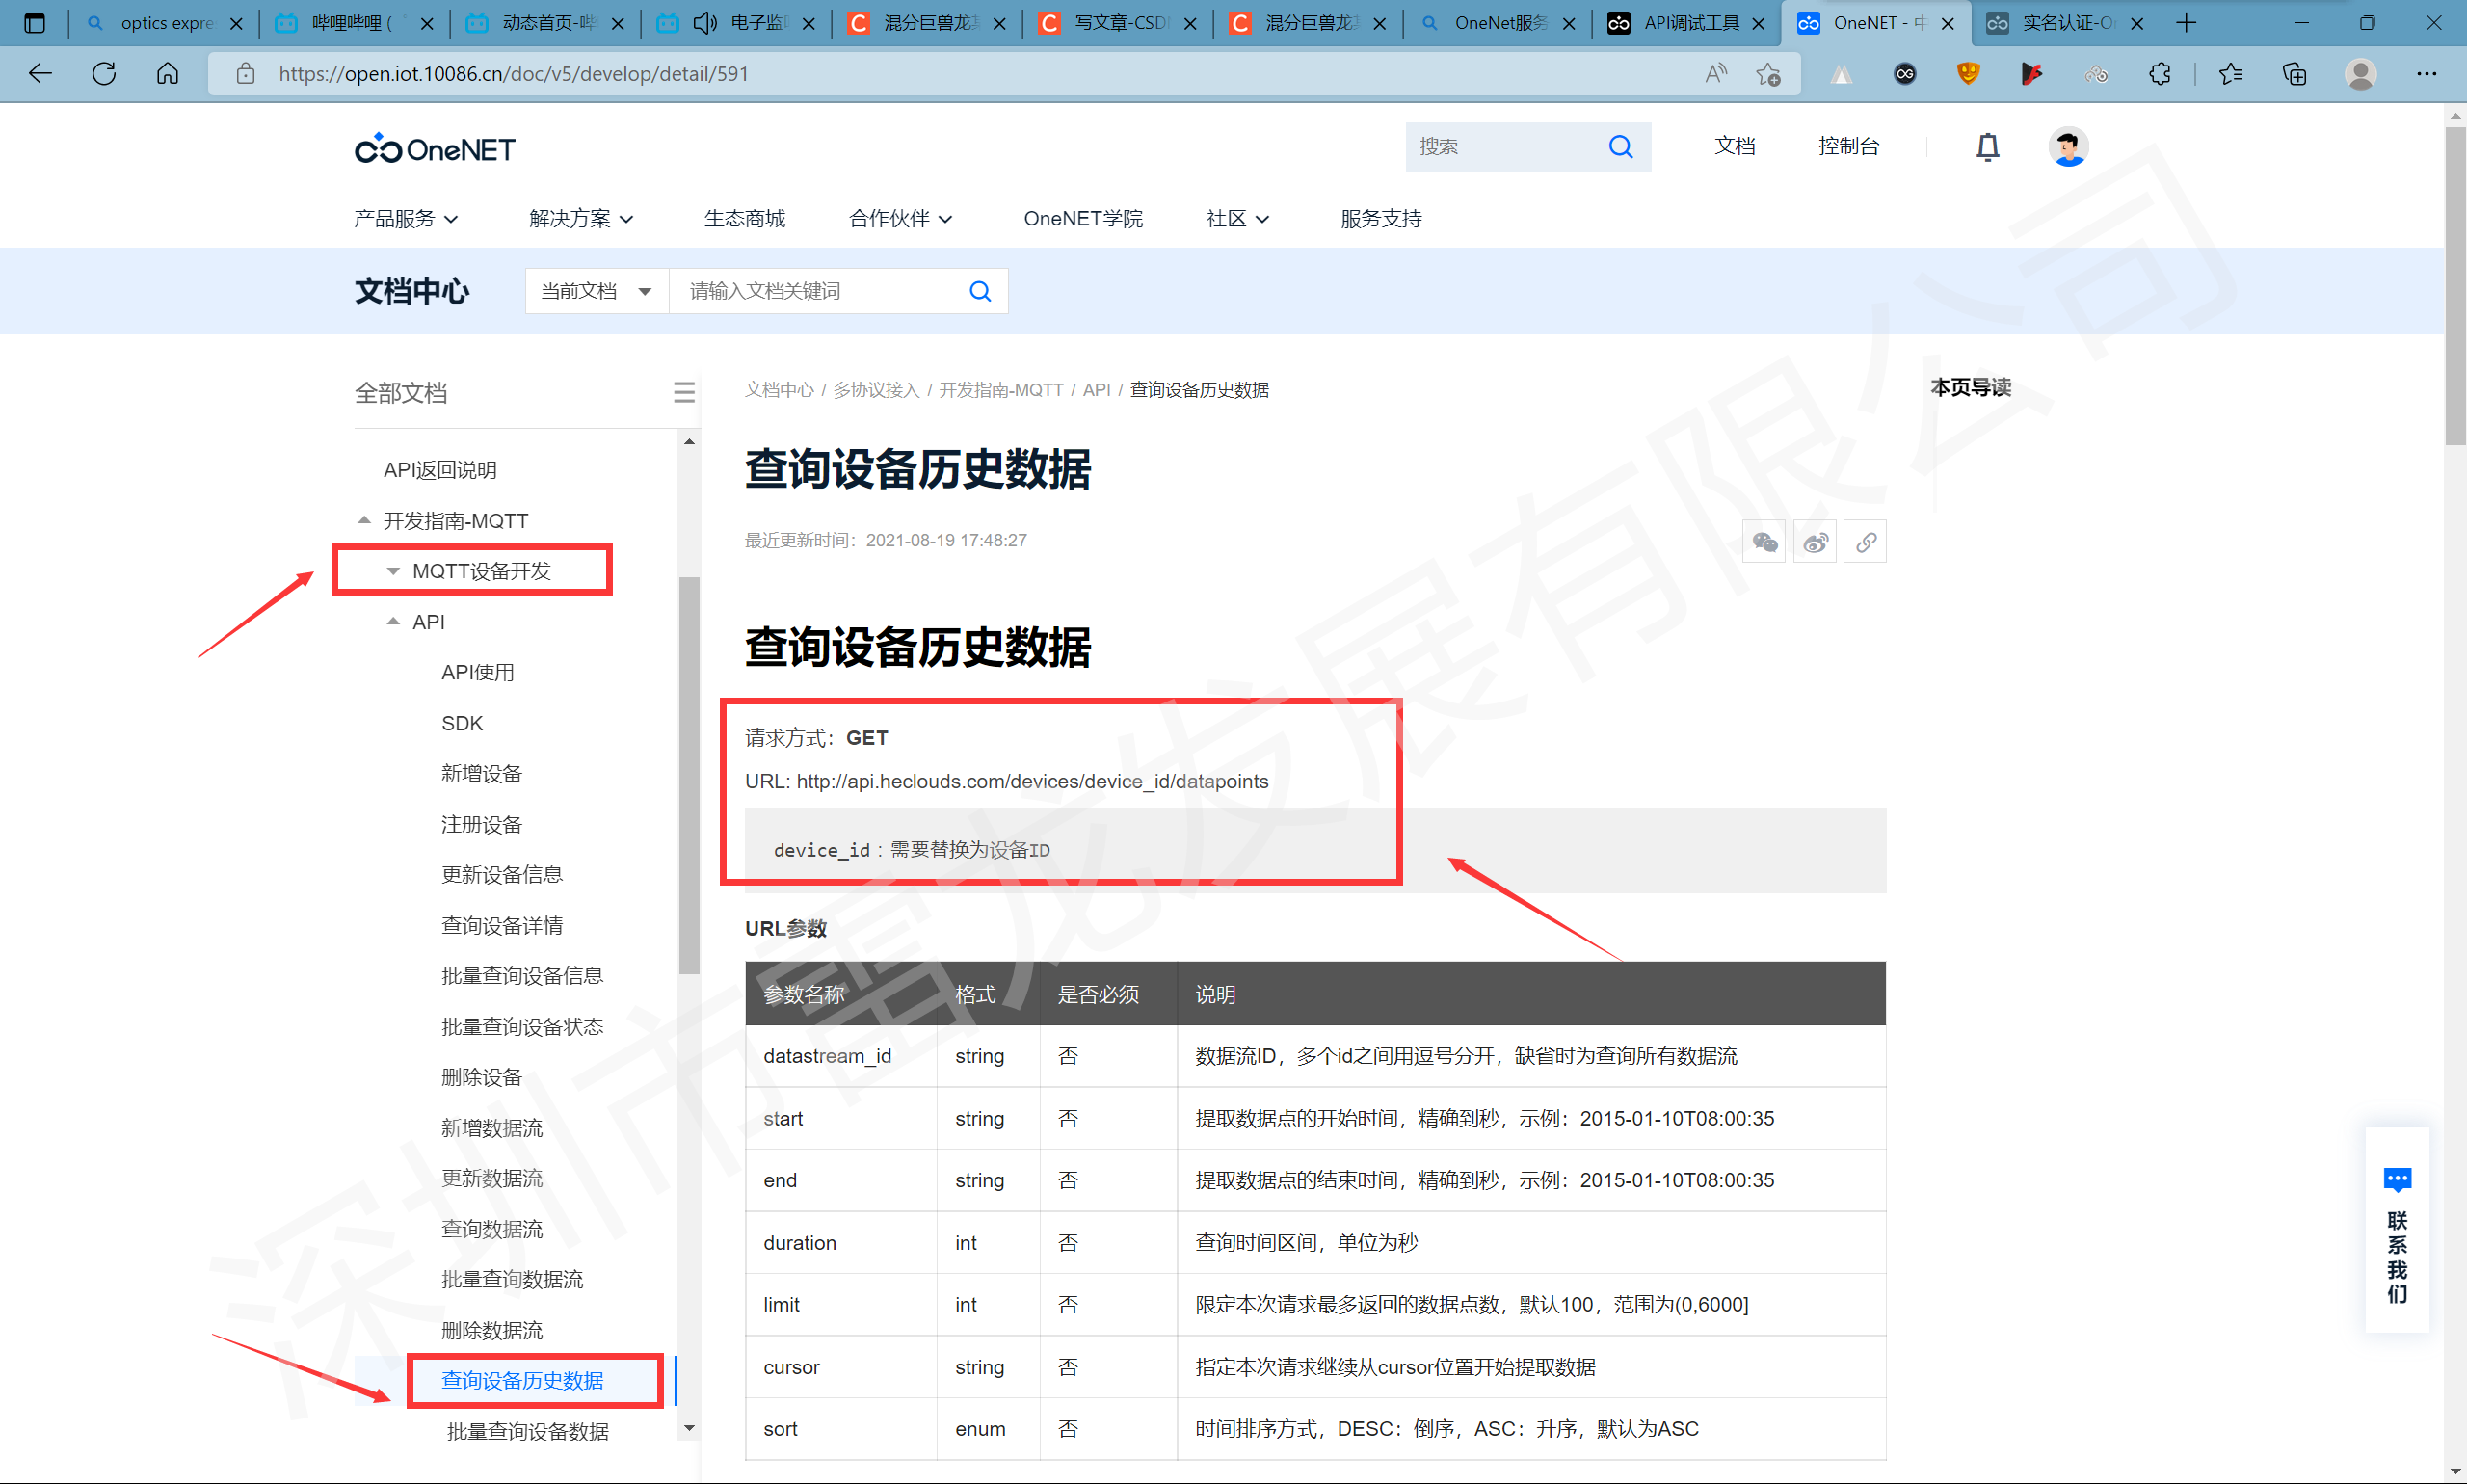The image size is (2467, 1484).
Task: Copy the article link using the link icon
Action: tap(1865, 541)
